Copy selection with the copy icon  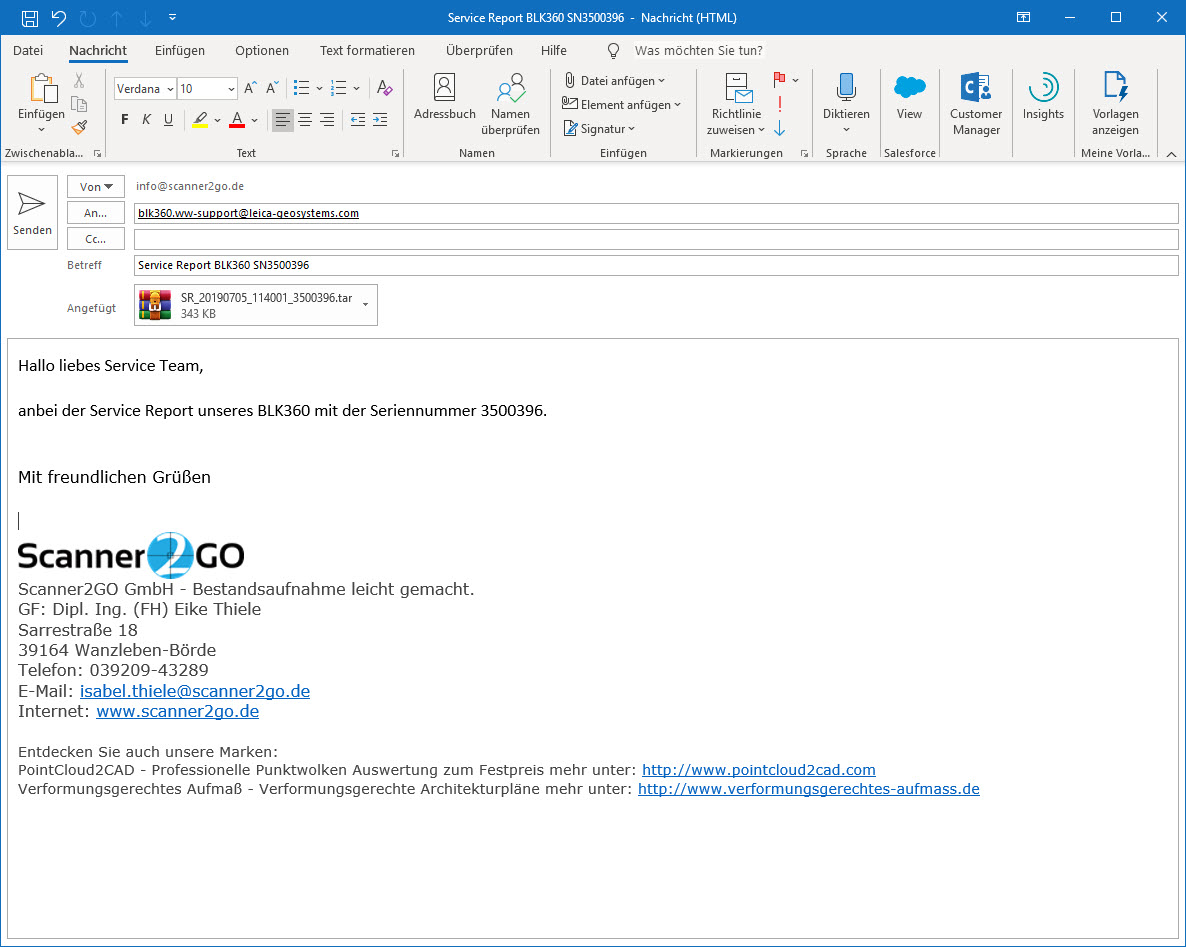(79, 104)
